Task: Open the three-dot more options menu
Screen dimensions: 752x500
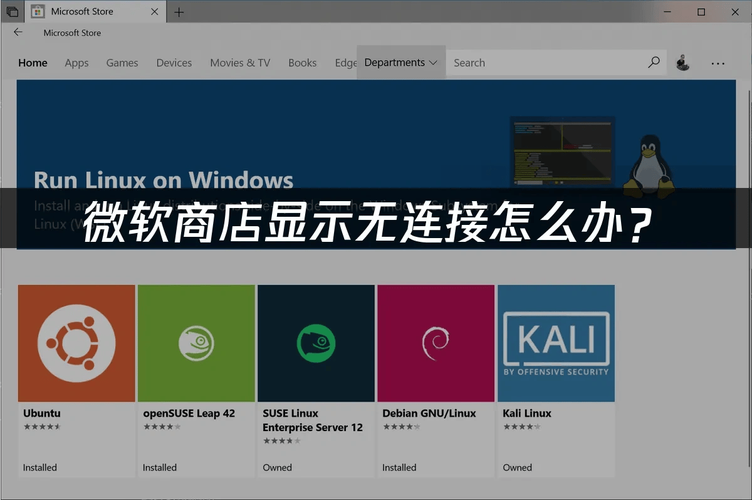Action: [x=717, y=63]
